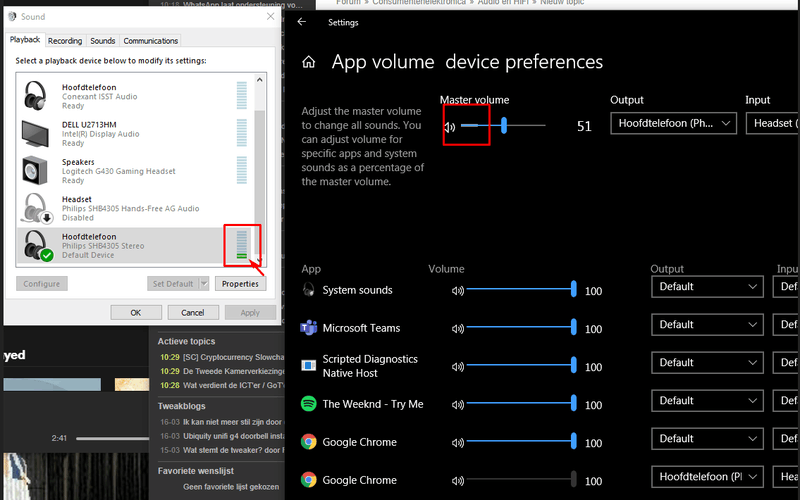Open the Communications tab
800x500 pixels.
[151, 41]
